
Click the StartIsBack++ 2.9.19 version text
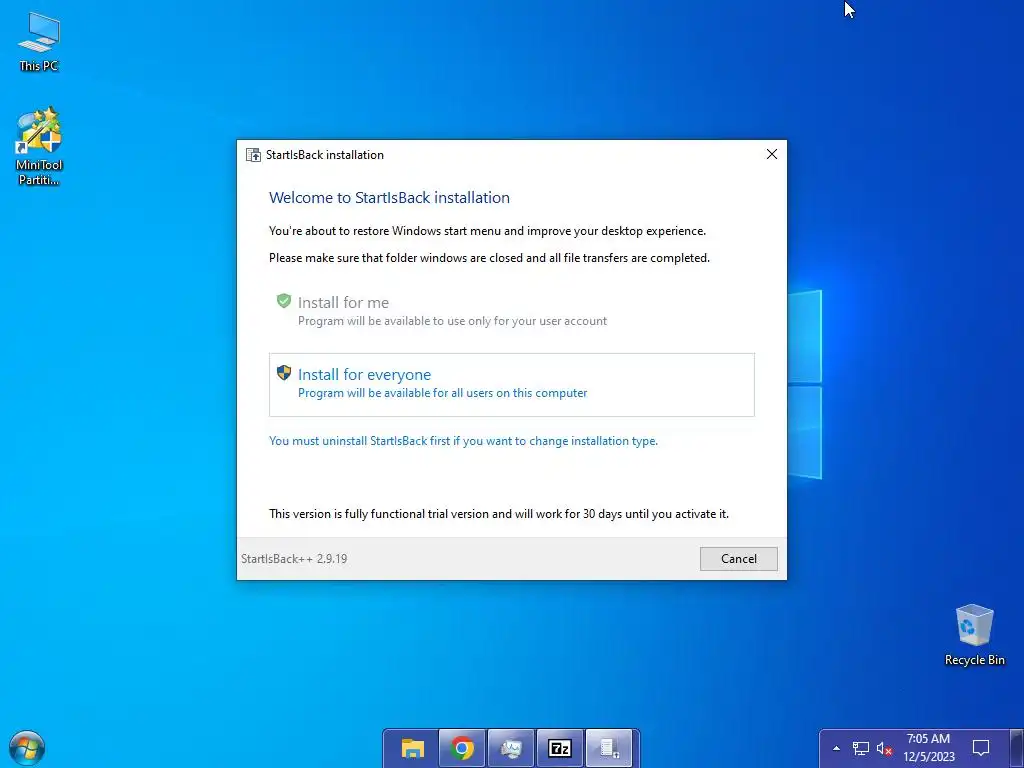tap(294, 559)
